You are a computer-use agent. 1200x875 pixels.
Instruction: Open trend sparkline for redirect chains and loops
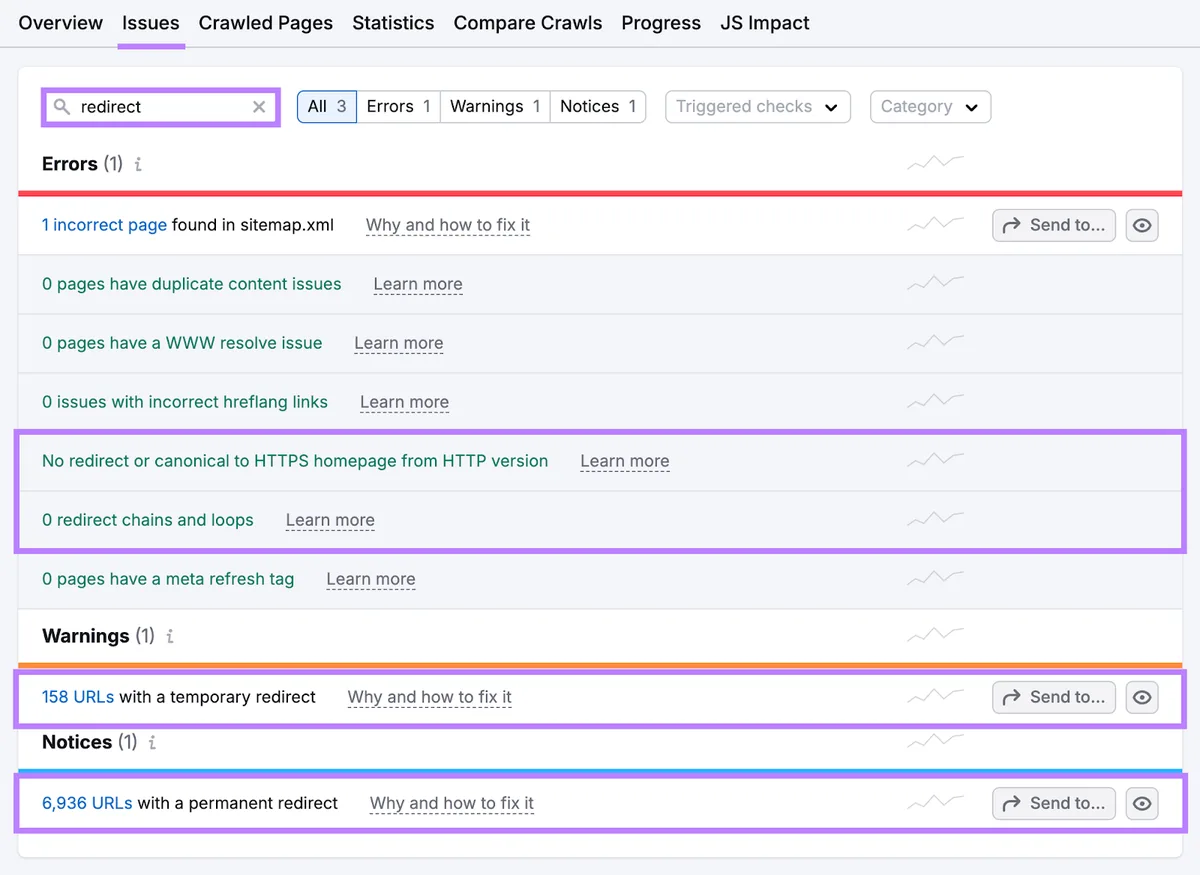[x=936, y=520]
